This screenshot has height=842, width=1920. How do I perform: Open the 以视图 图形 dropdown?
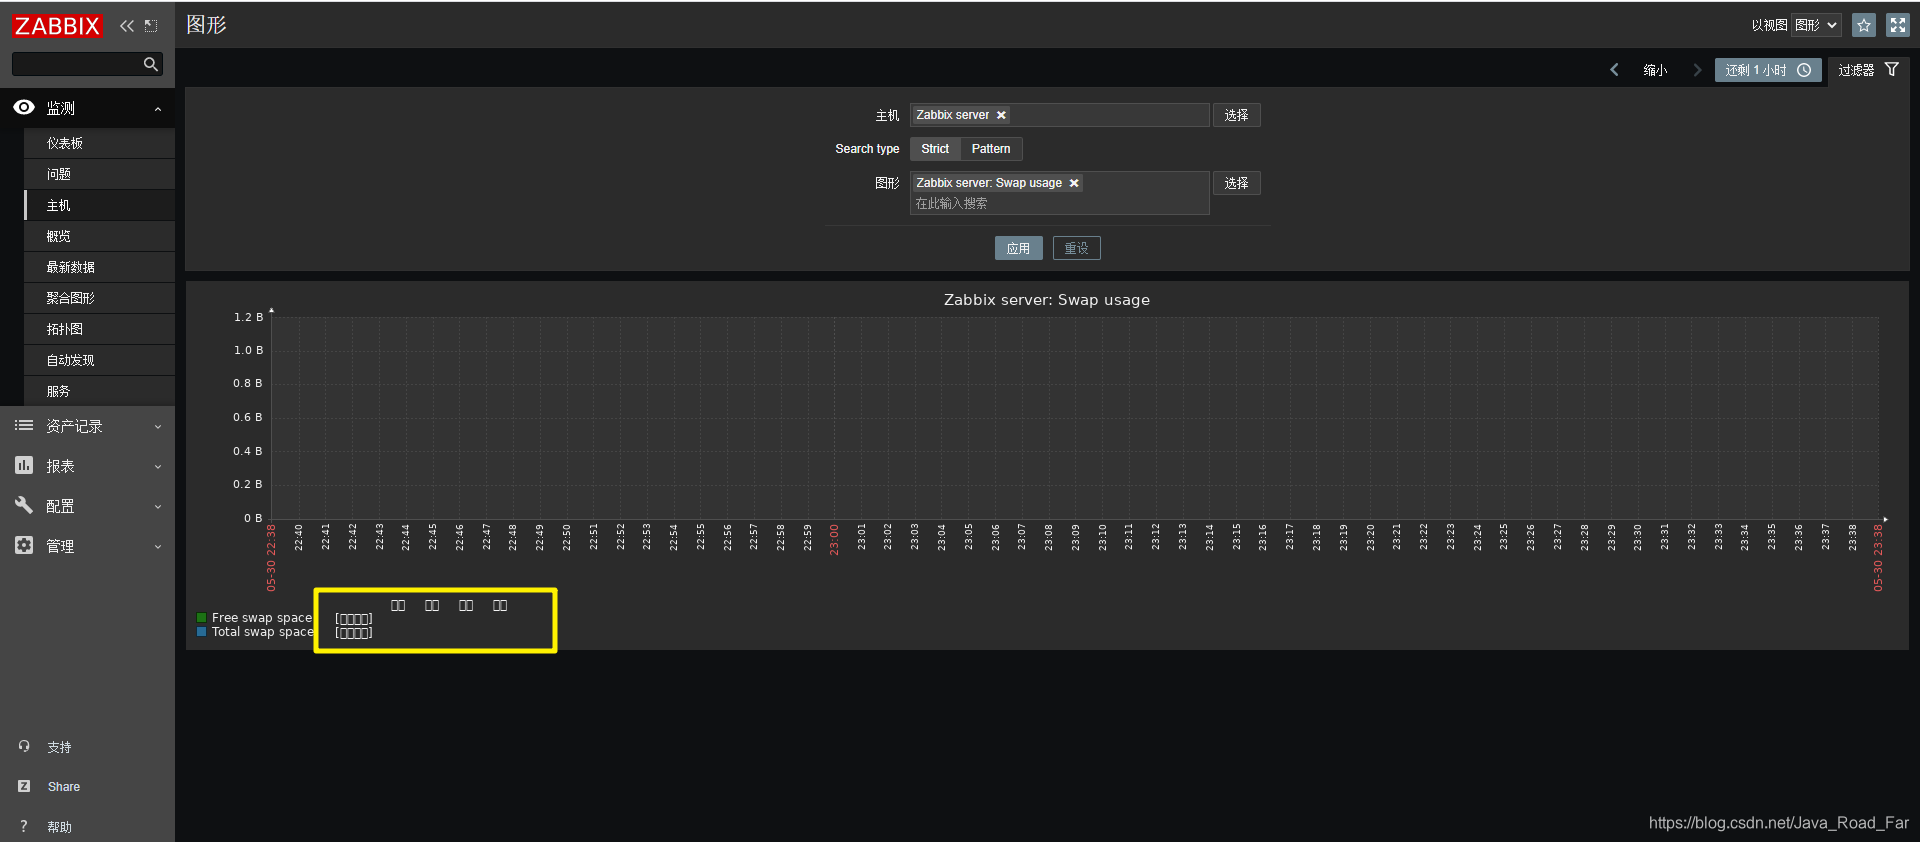click(1816, 25)
